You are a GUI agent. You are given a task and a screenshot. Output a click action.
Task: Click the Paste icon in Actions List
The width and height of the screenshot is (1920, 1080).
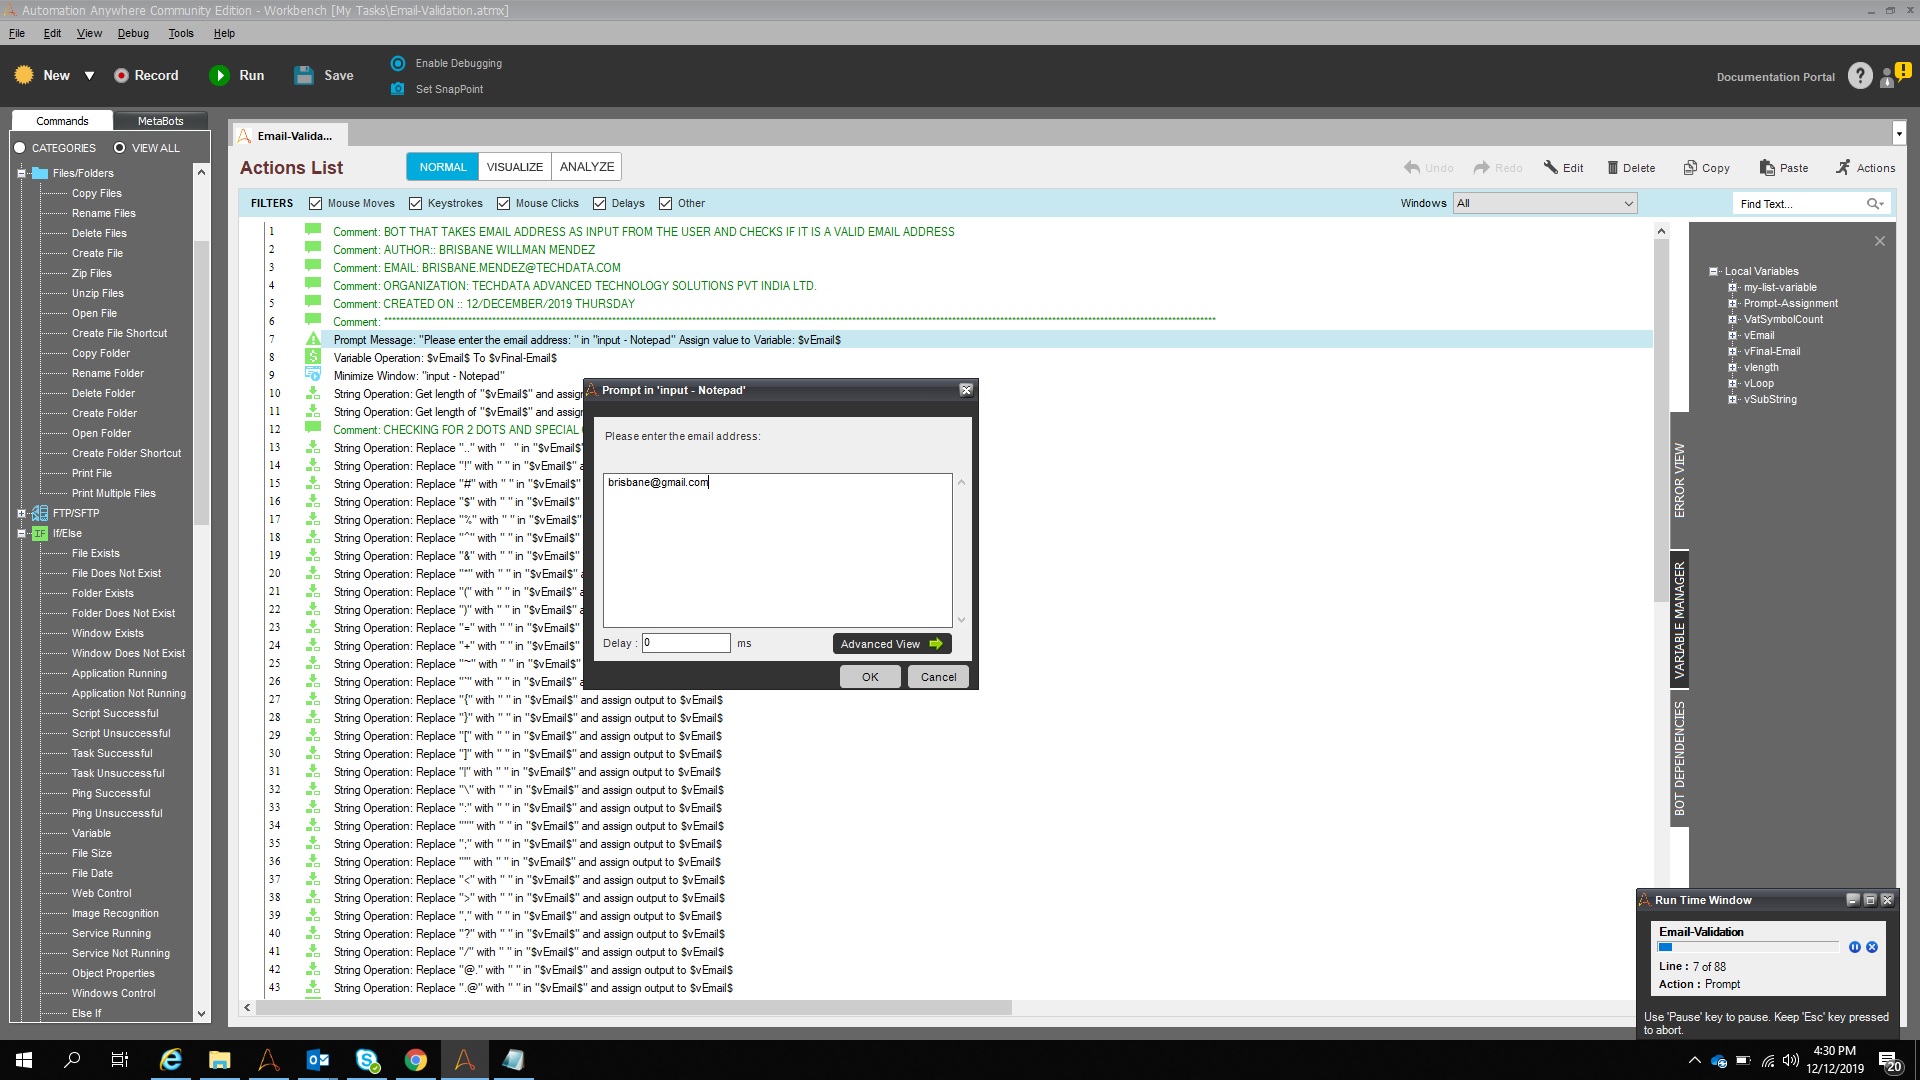click(1767, 168)
